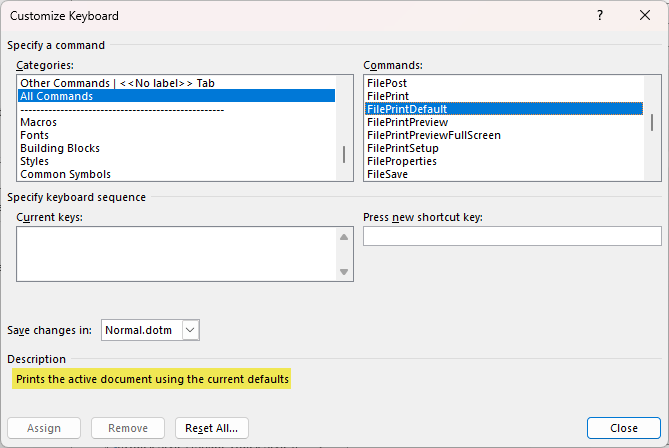This screenshot has height=448, width=669.
Task: Select Fonts in Categories list
Action: click(176, 135)
